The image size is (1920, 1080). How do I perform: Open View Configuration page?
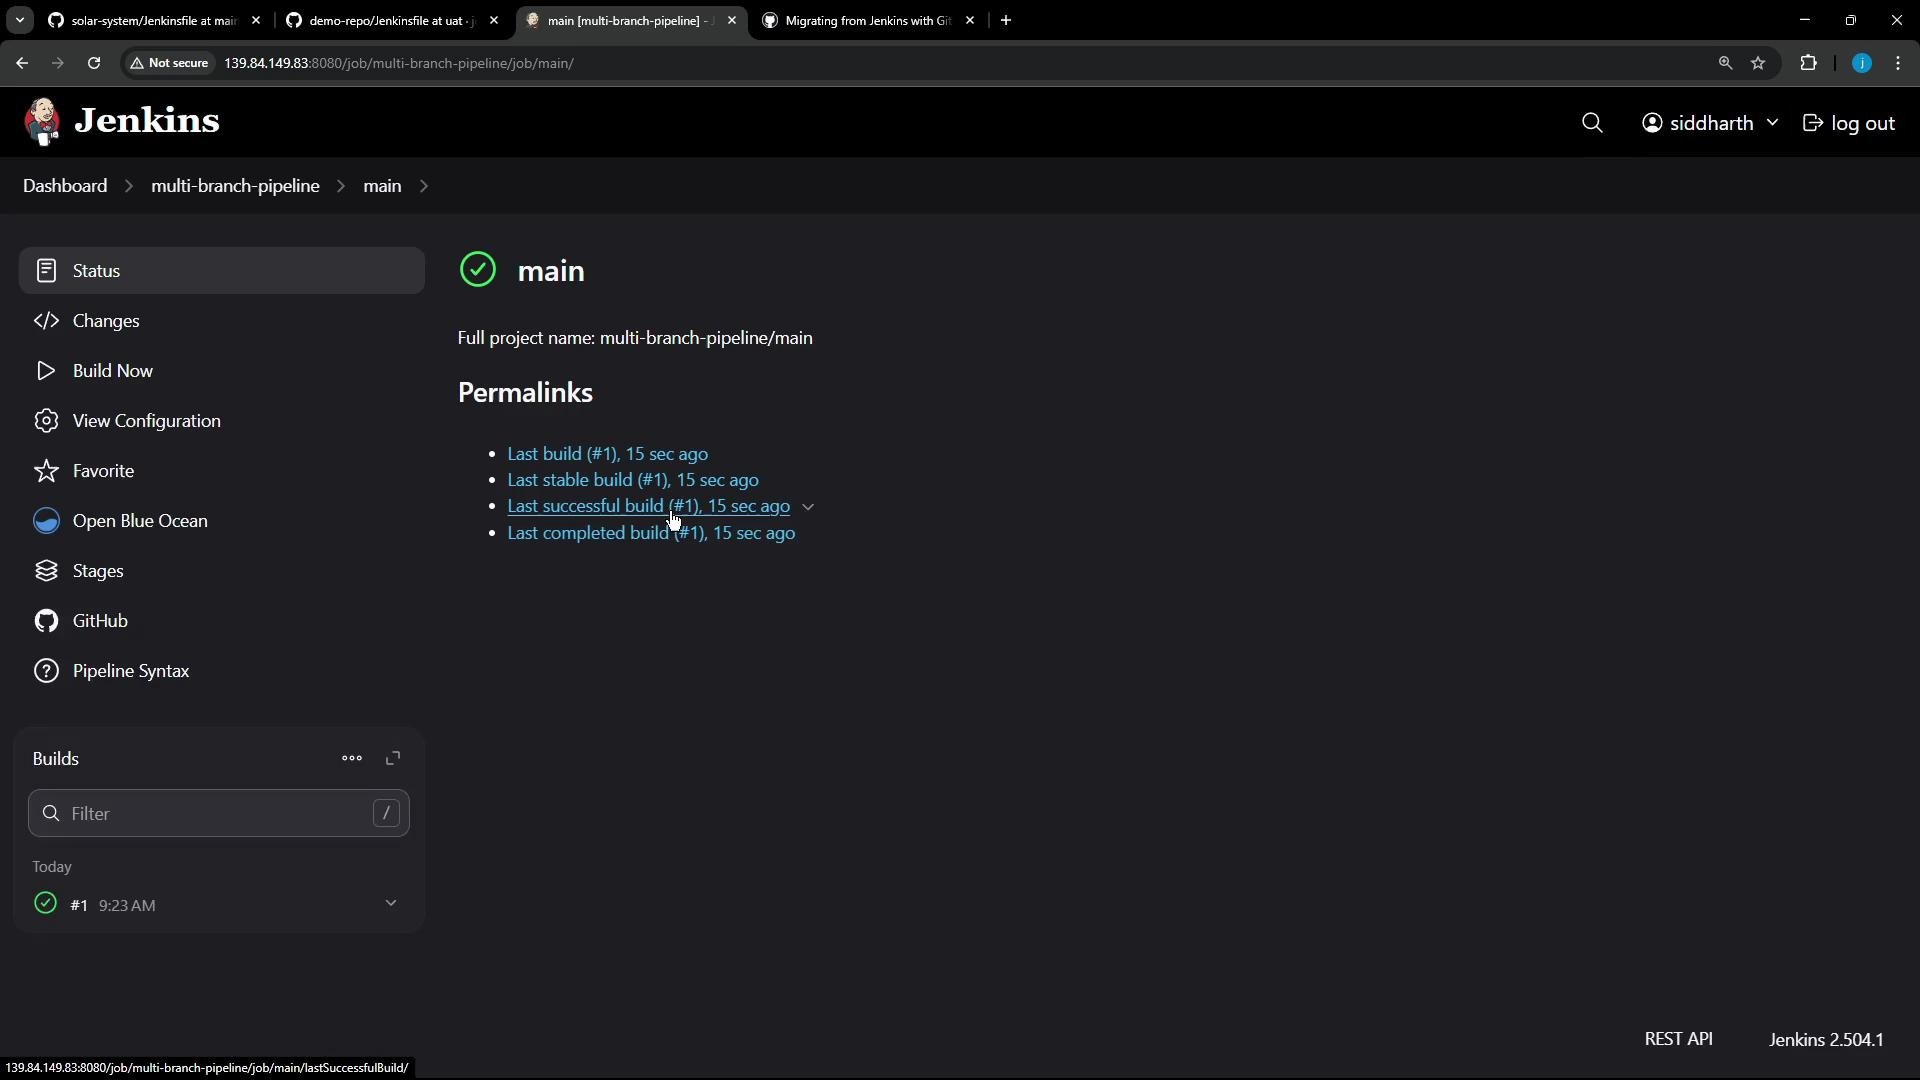click(221, 421)
